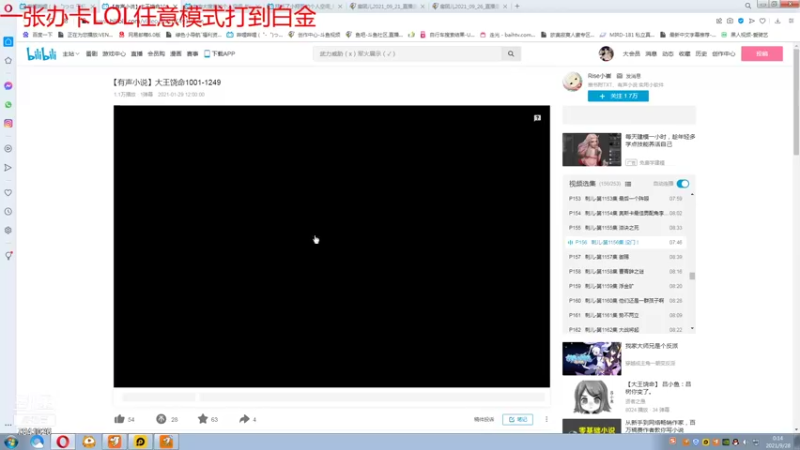Open the 稿件投诉 report link
Viewport: 800px width, 450px height.
484,419
